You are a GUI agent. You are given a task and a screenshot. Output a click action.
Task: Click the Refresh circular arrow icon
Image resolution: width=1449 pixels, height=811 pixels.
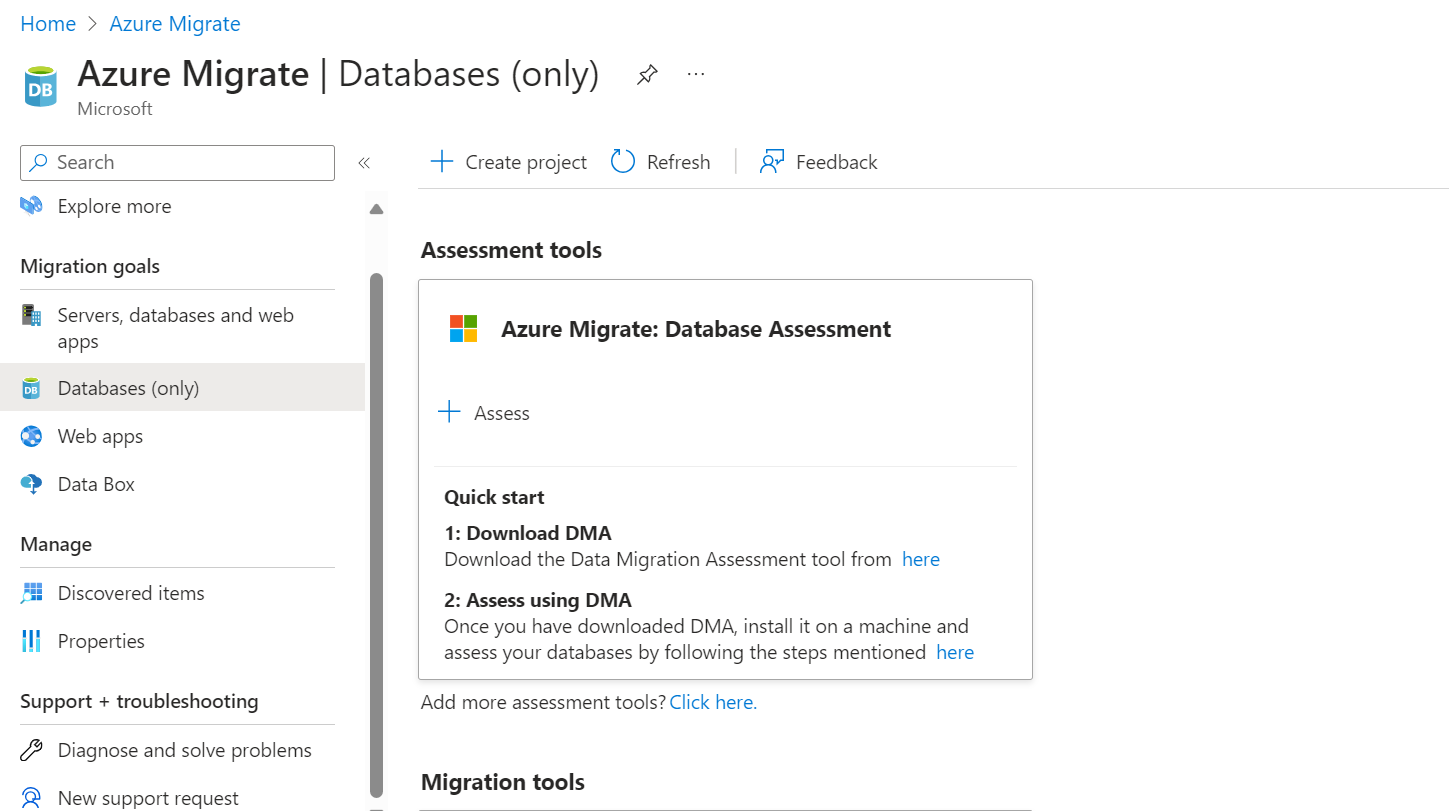(x=623, y=162)
